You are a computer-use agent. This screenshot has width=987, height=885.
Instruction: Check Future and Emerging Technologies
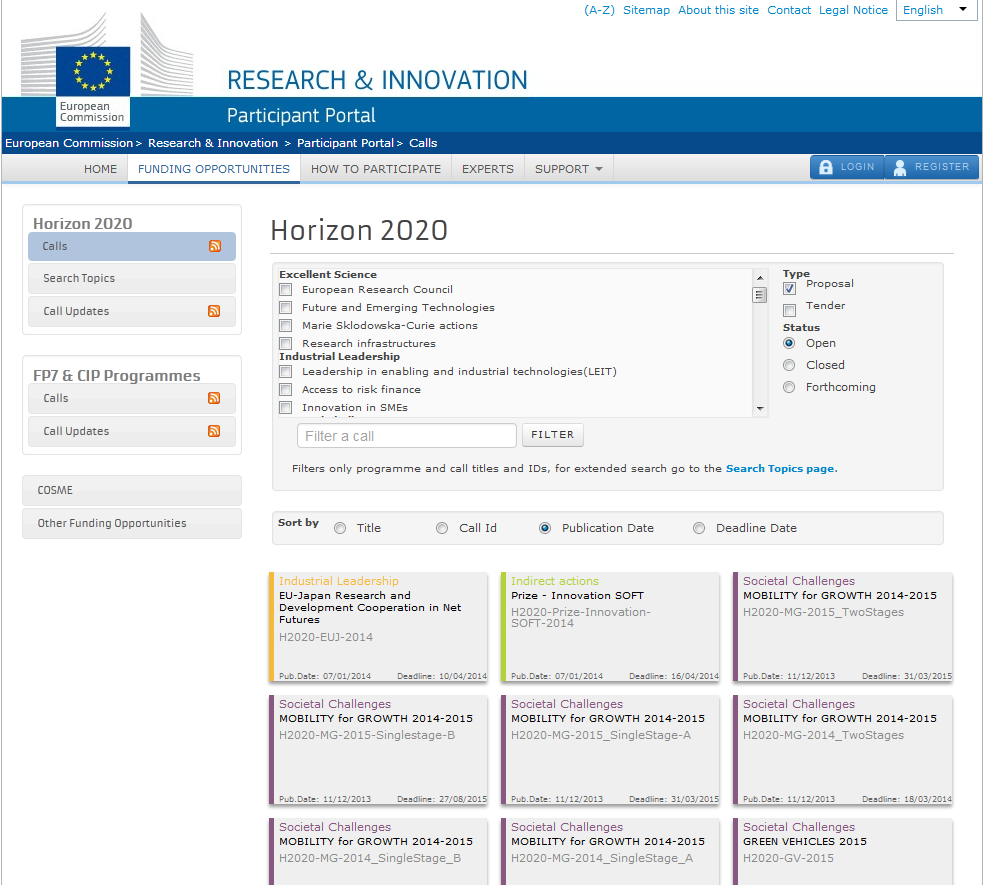286,308
